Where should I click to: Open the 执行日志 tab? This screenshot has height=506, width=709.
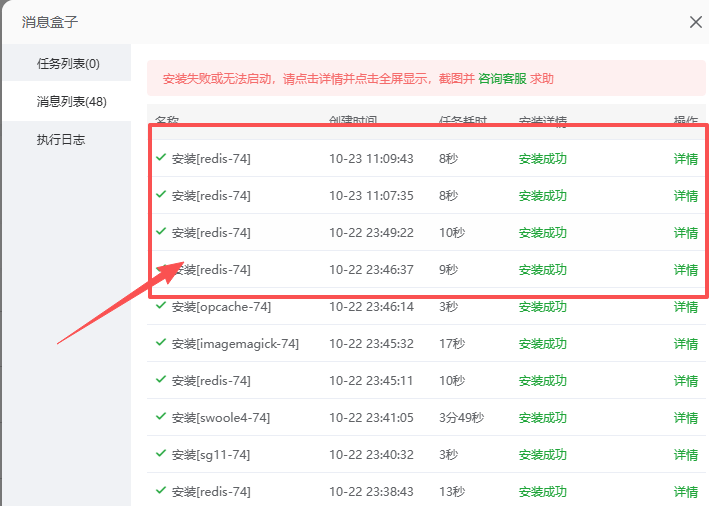(61, 139)
